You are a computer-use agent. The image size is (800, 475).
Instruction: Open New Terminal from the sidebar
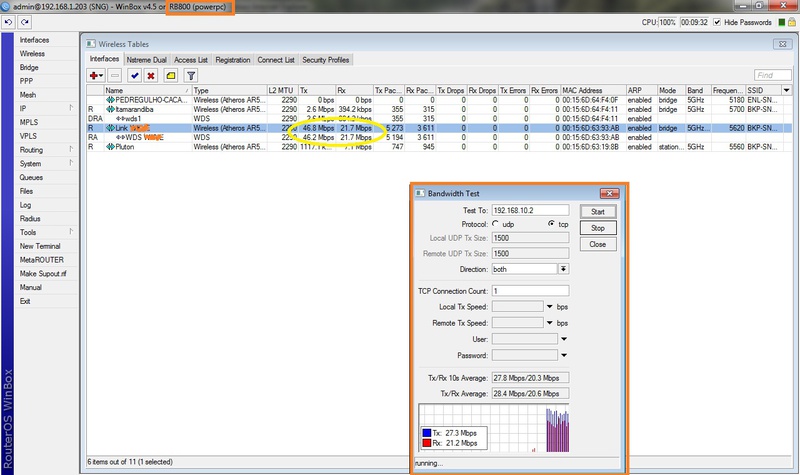tap(40, 245)
